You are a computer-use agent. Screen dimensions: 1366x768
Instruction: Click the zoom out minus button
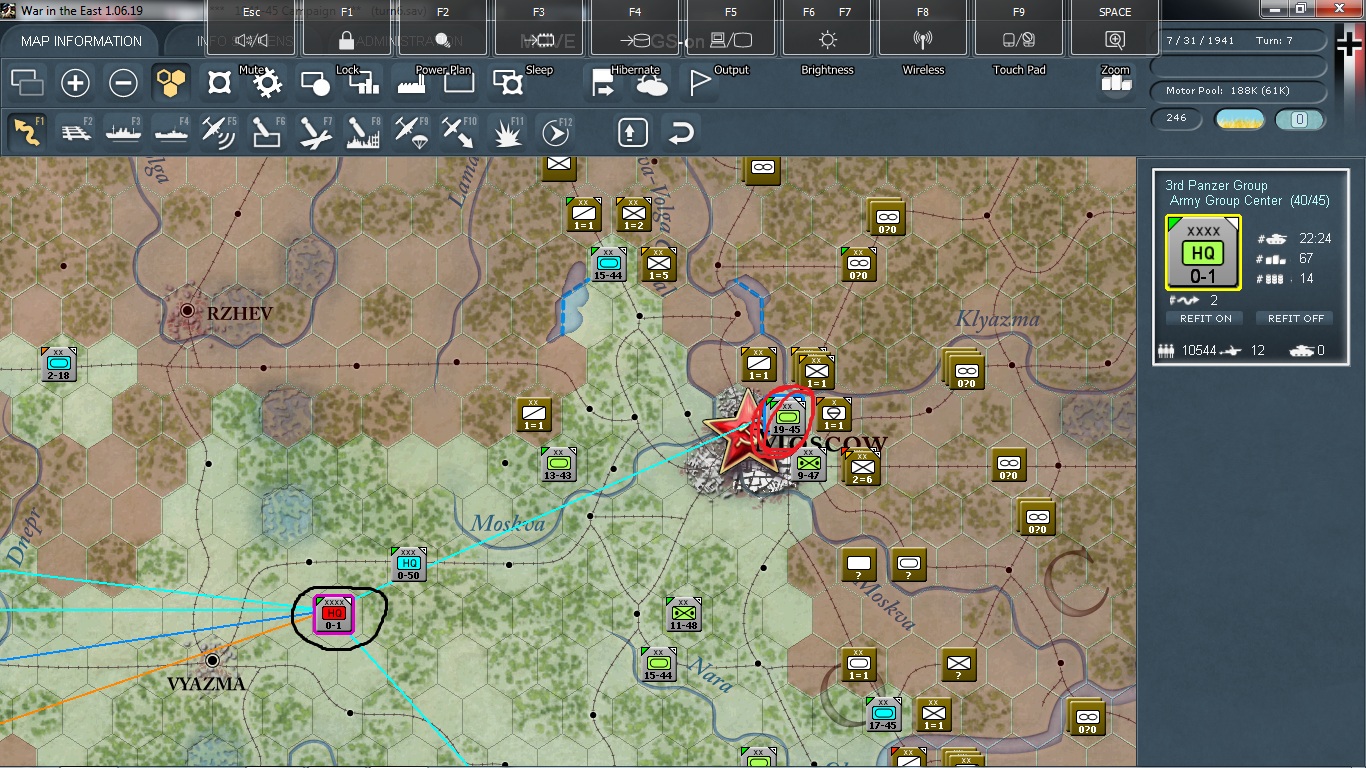coord(123,83)
